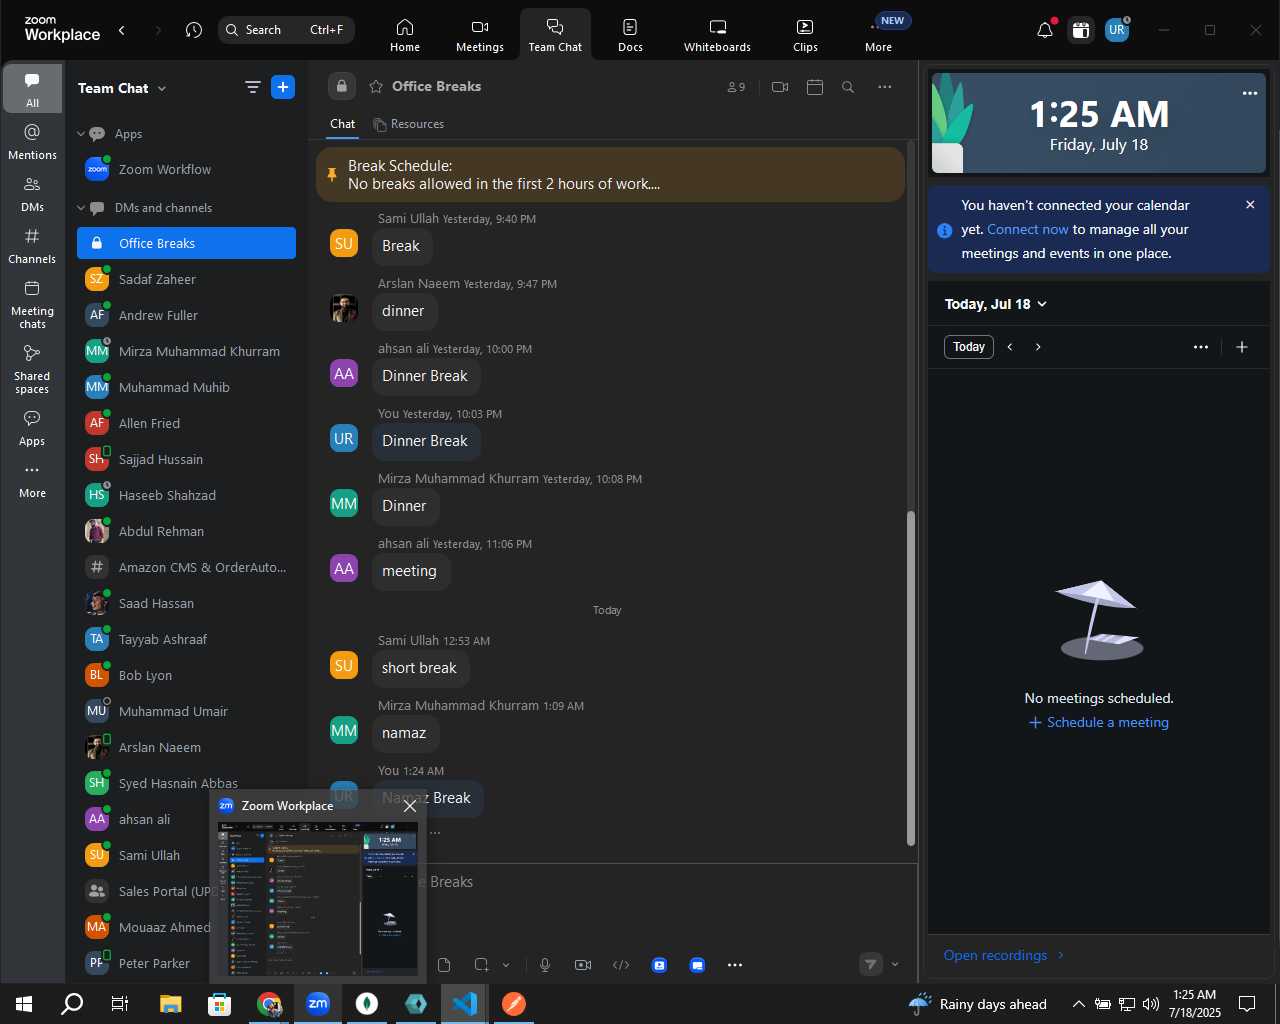
Task: Add a calendar event with plus
Action: pos(1242,347)
